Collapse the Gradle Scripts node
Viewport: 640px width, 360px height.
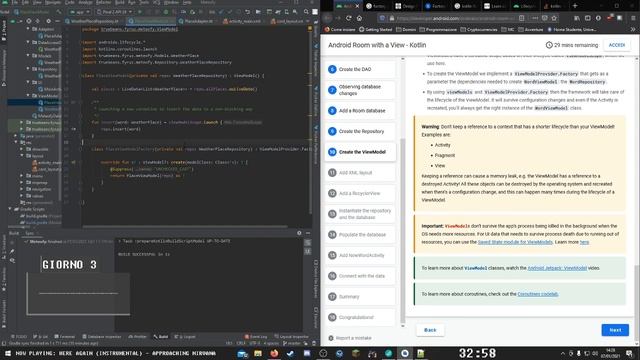tap(10, 209)
